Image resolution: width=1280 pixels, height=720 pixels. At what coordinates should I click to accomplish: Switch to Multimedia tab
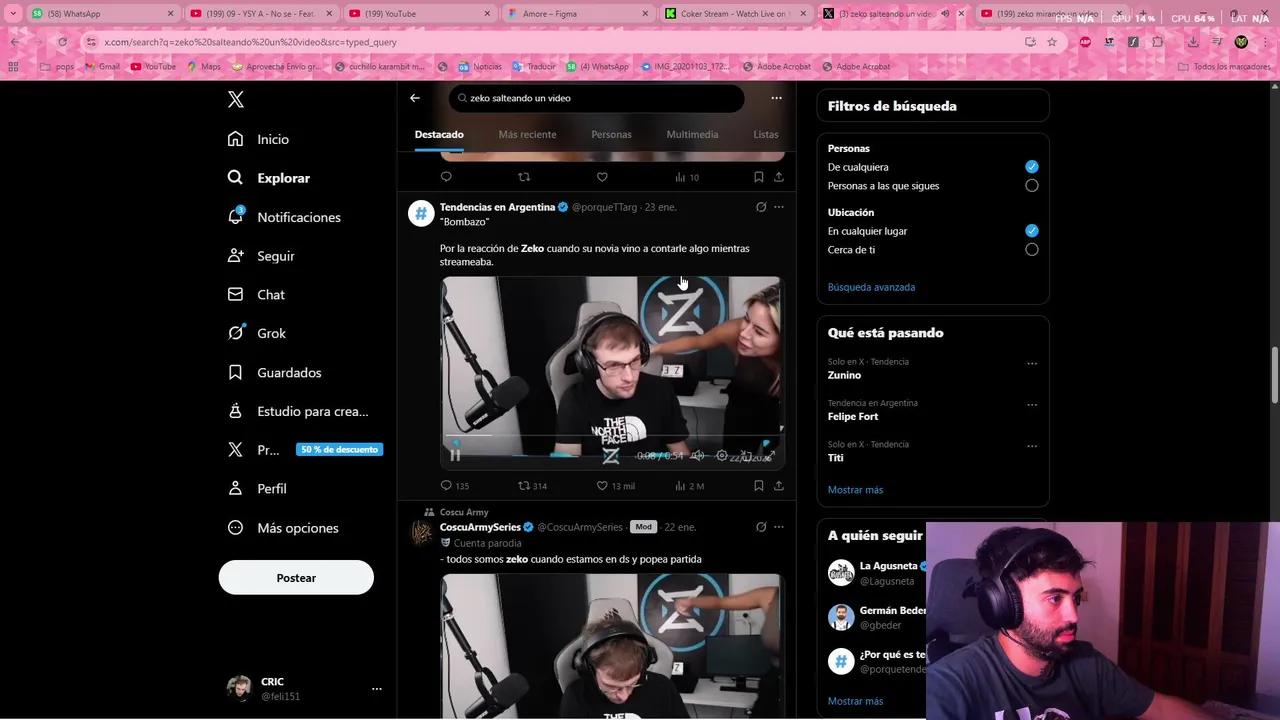coord(692,134)
